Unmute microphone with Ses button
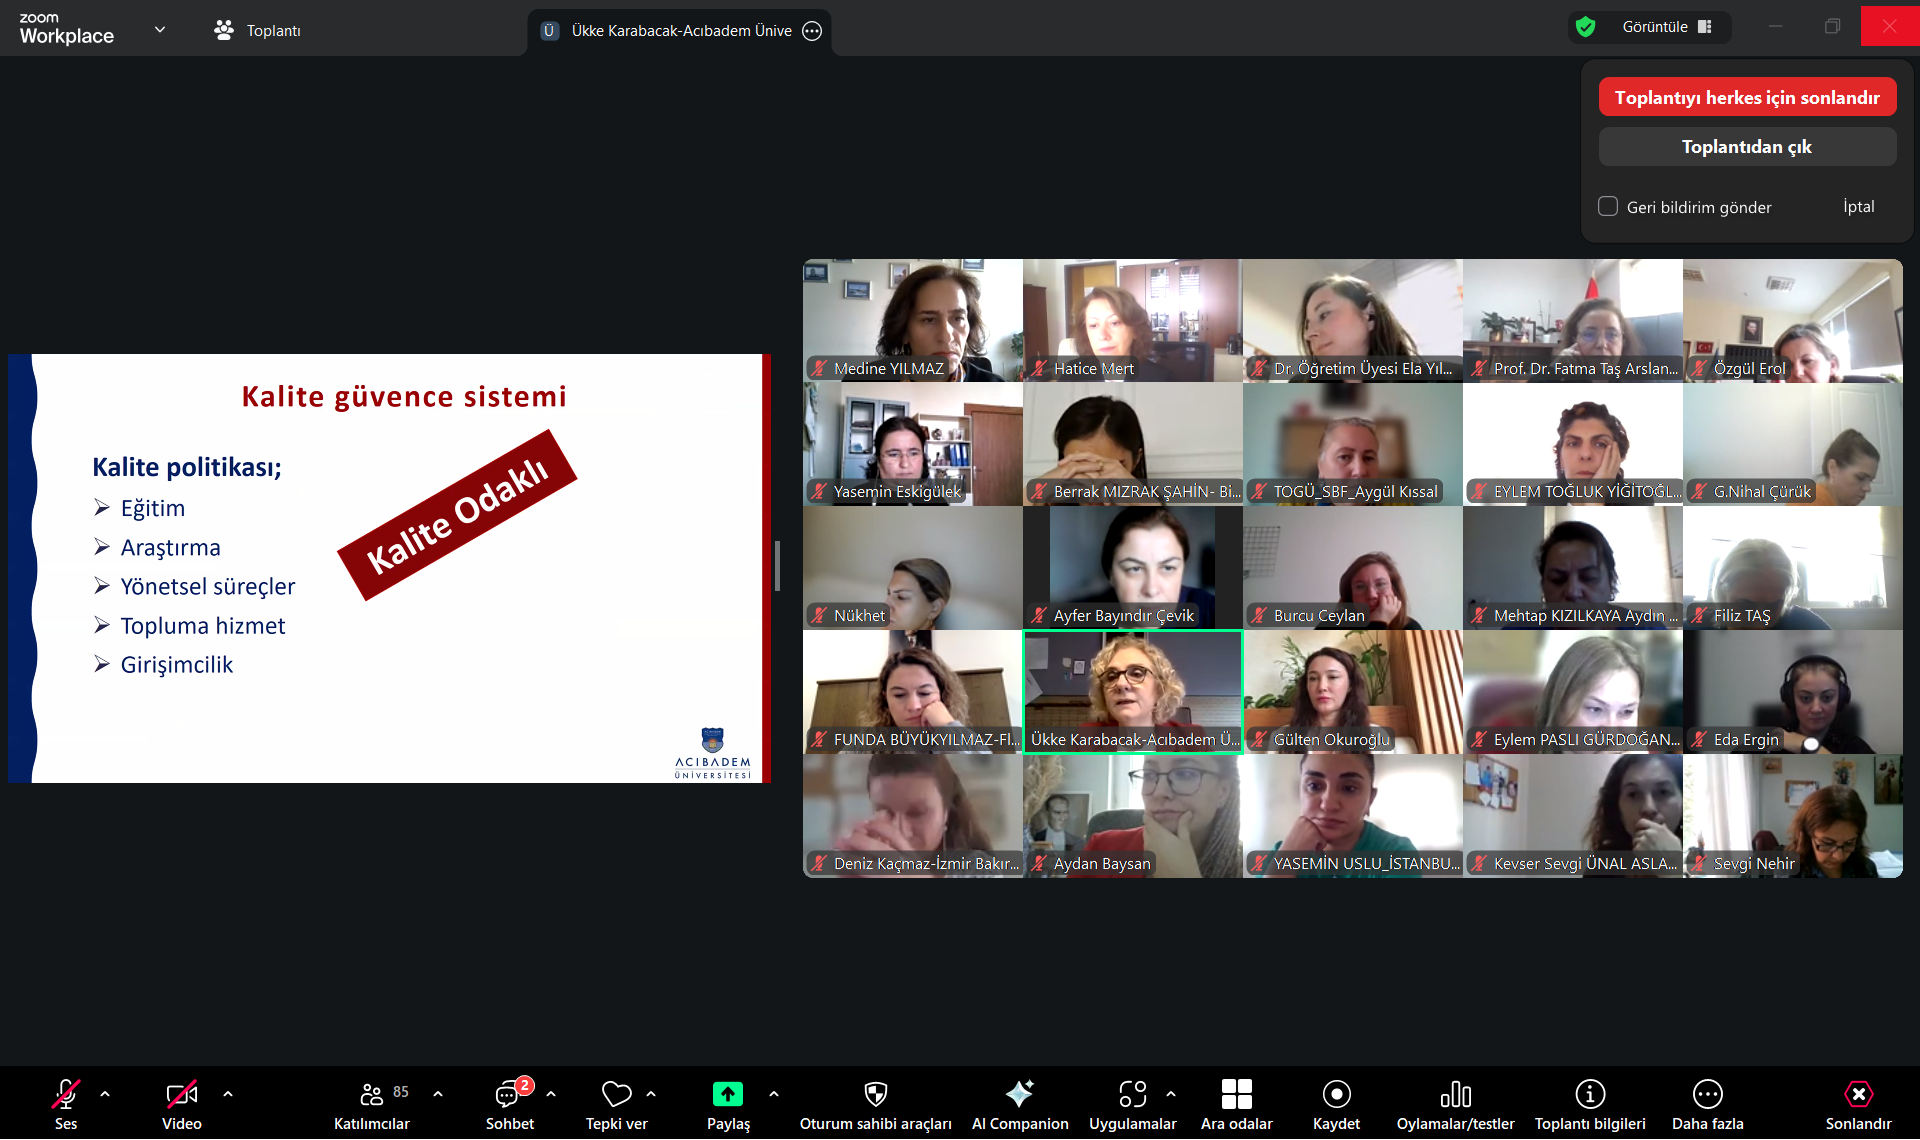 66,1094
